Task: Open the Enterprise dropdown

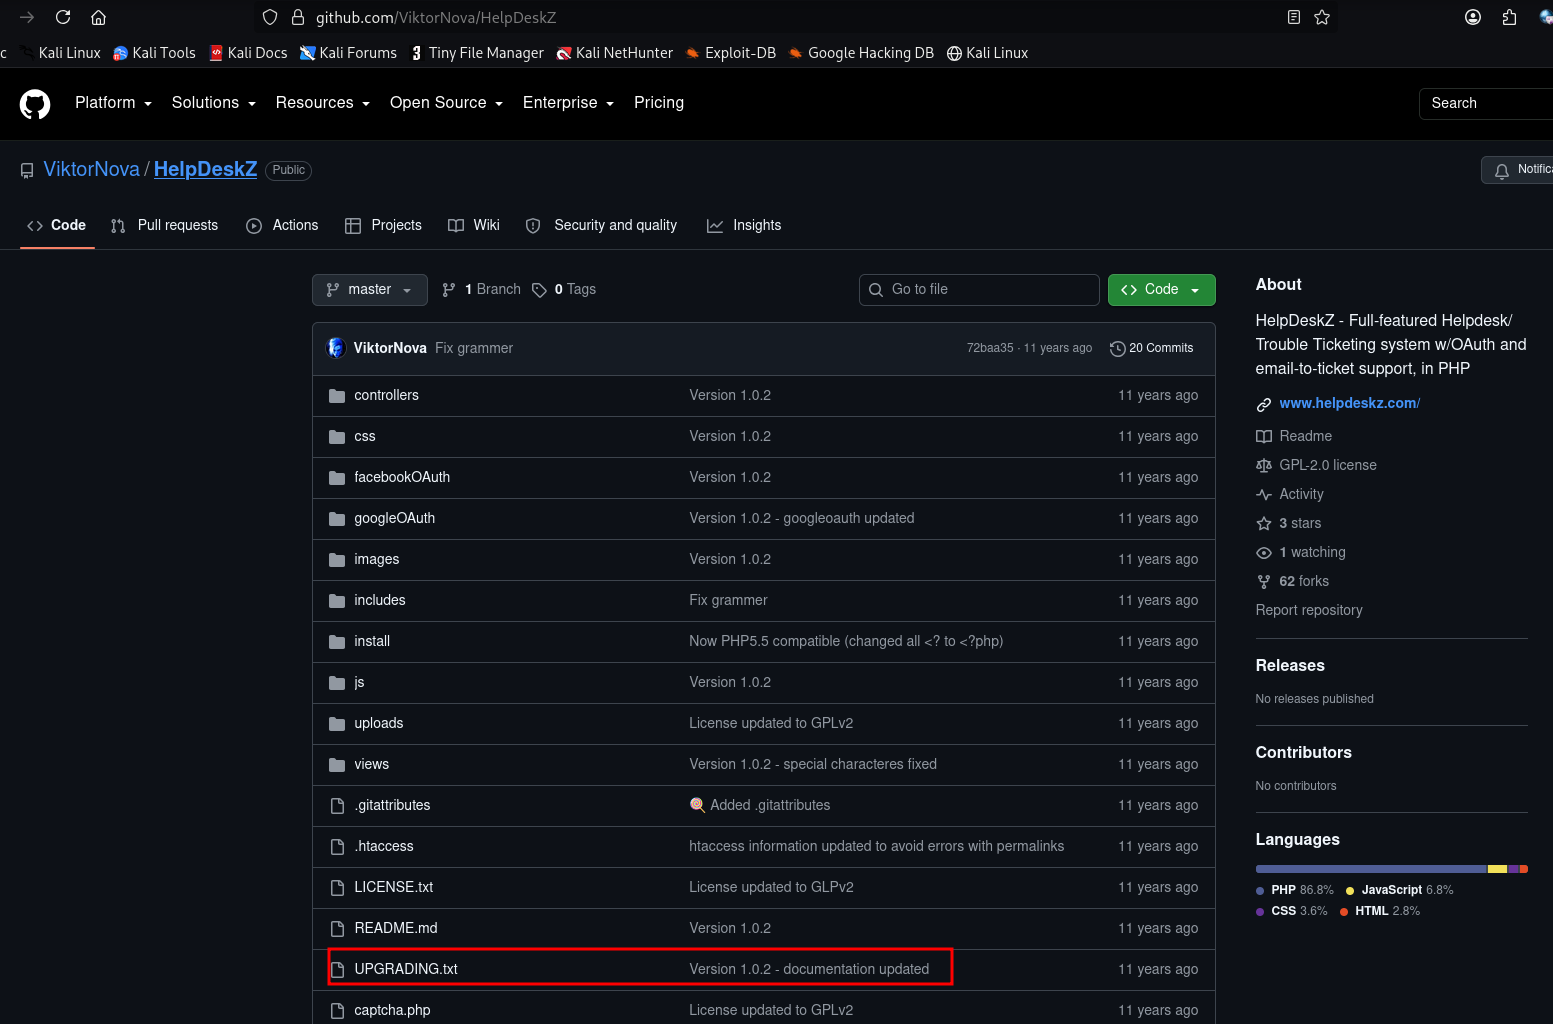Action: pyautogui.click(x=568, y=103)
